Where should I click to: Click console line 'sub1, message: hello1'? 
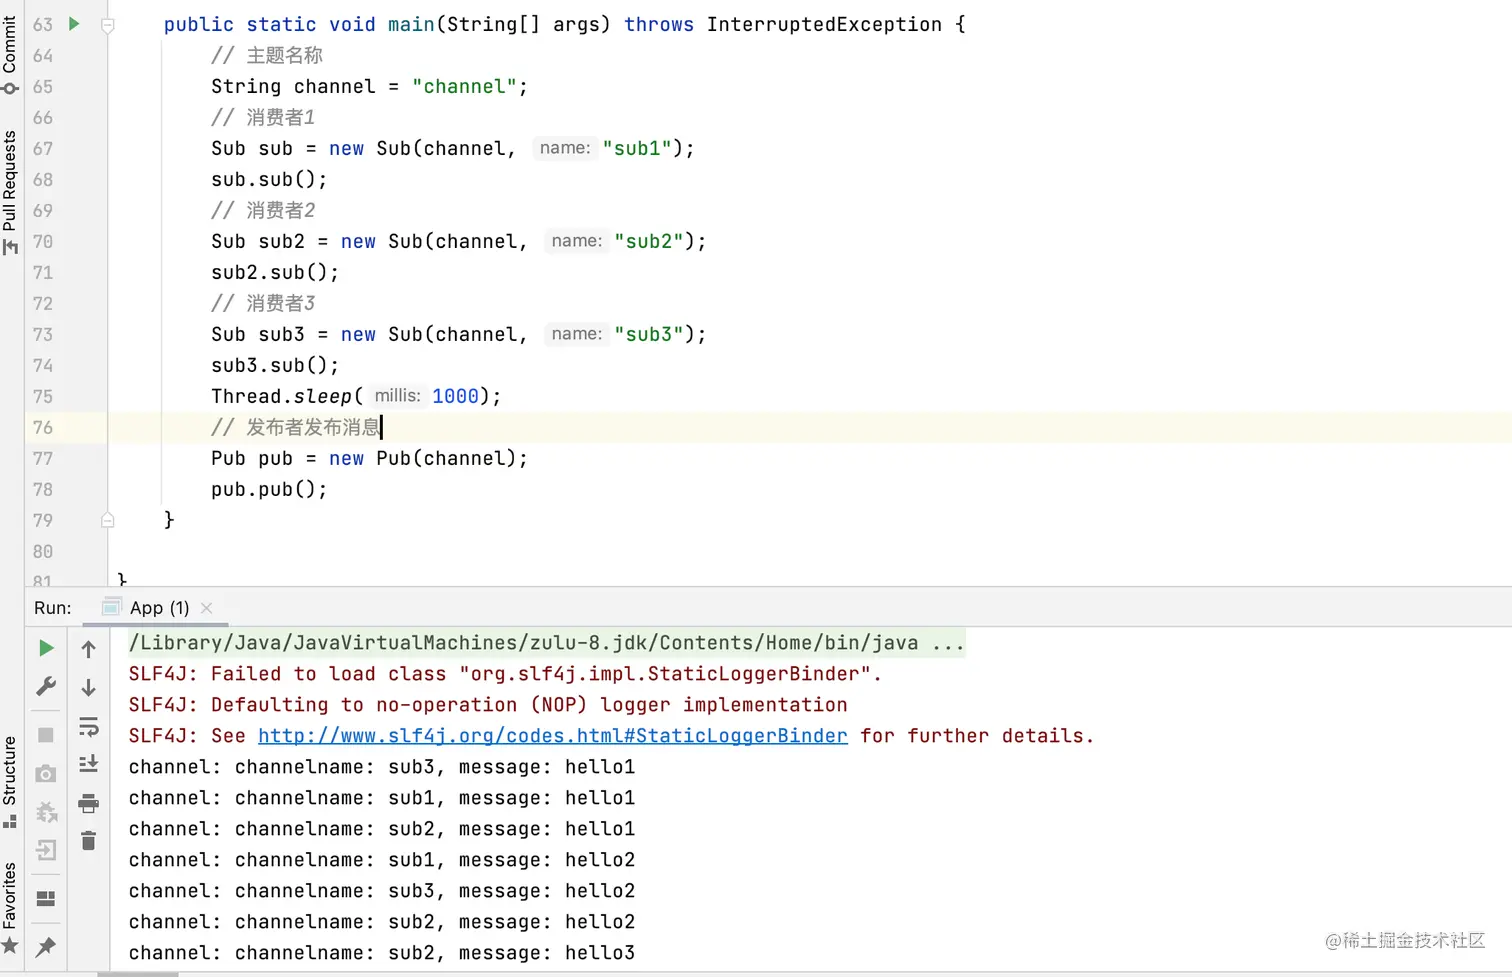pos(382,798)
